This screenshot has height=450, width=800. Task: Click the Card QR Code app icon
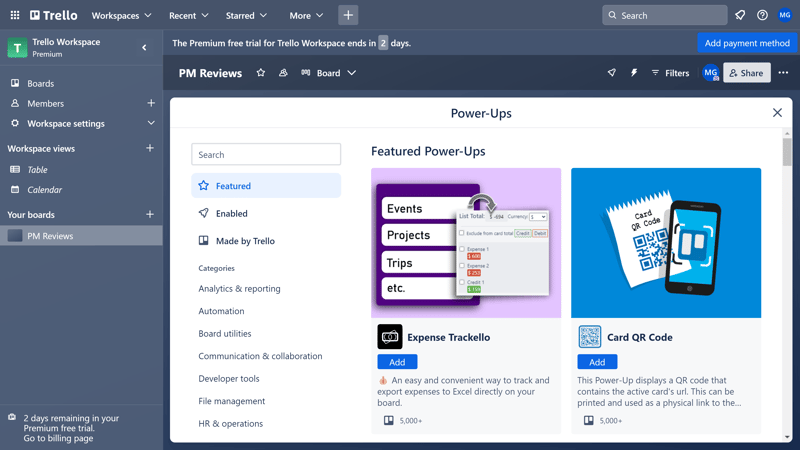click(590, 337)
